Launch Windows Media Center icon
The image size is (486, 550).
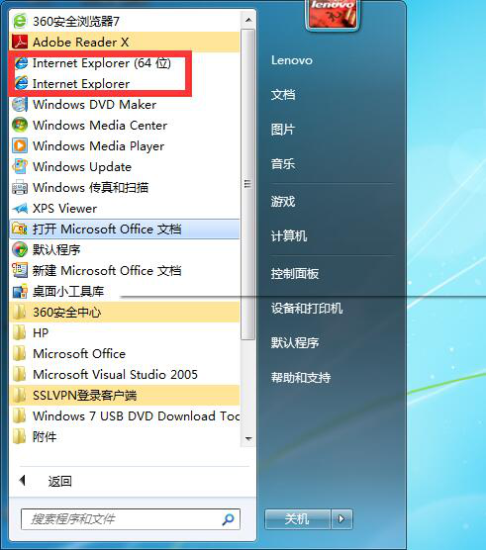pyautogui.click(x=20, y=125)
